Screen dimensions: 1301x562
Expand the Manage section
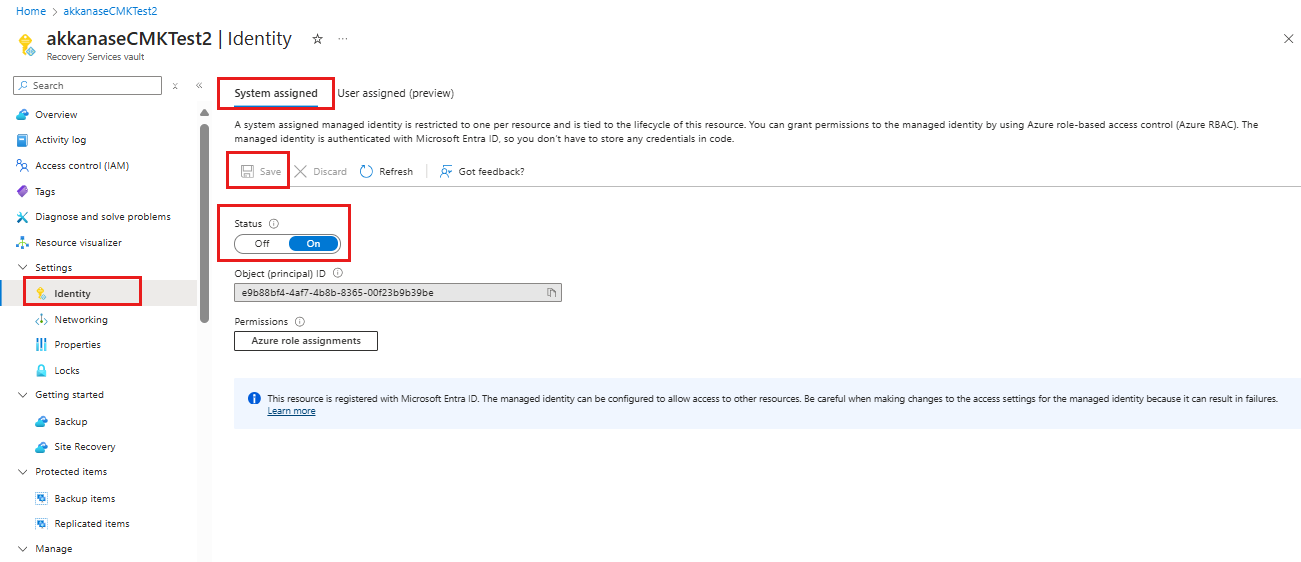(23, 549)
